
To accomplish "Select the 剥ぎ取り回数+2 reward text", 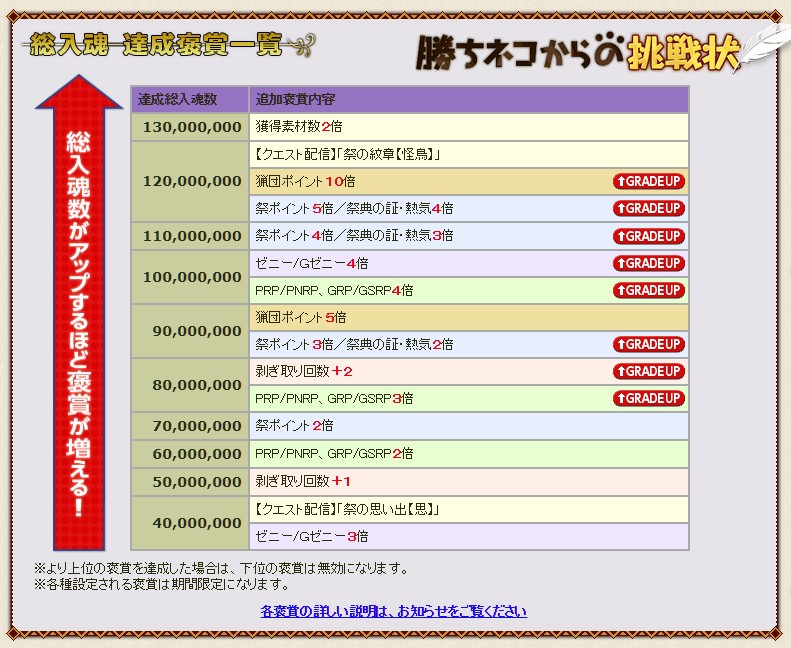I will pos(304,372).
